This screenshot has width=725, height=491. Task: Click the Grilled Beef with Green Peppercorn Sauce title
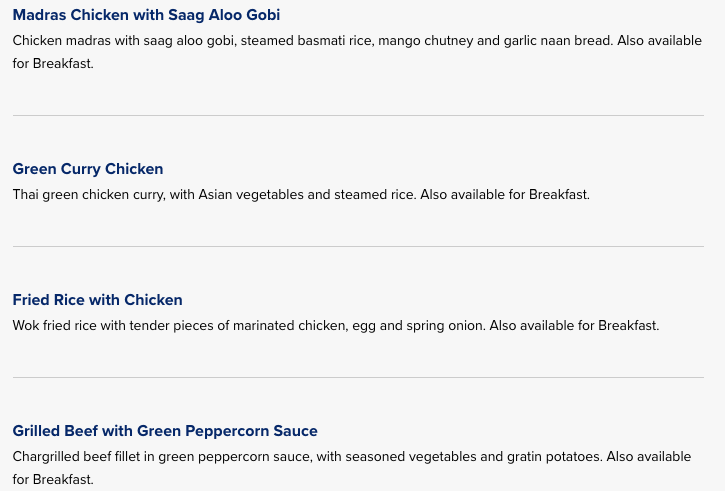tap(165, 430)
